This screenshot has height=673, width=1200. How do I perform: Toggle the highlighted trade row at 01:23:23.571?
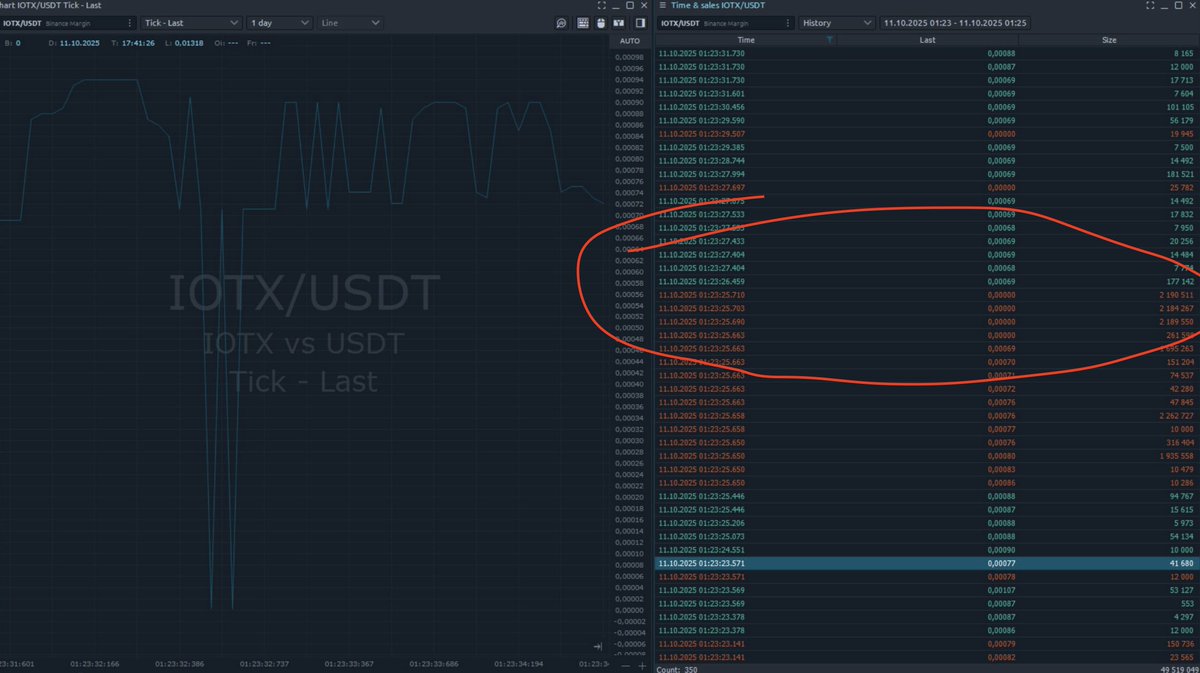(x=900, y=562)
